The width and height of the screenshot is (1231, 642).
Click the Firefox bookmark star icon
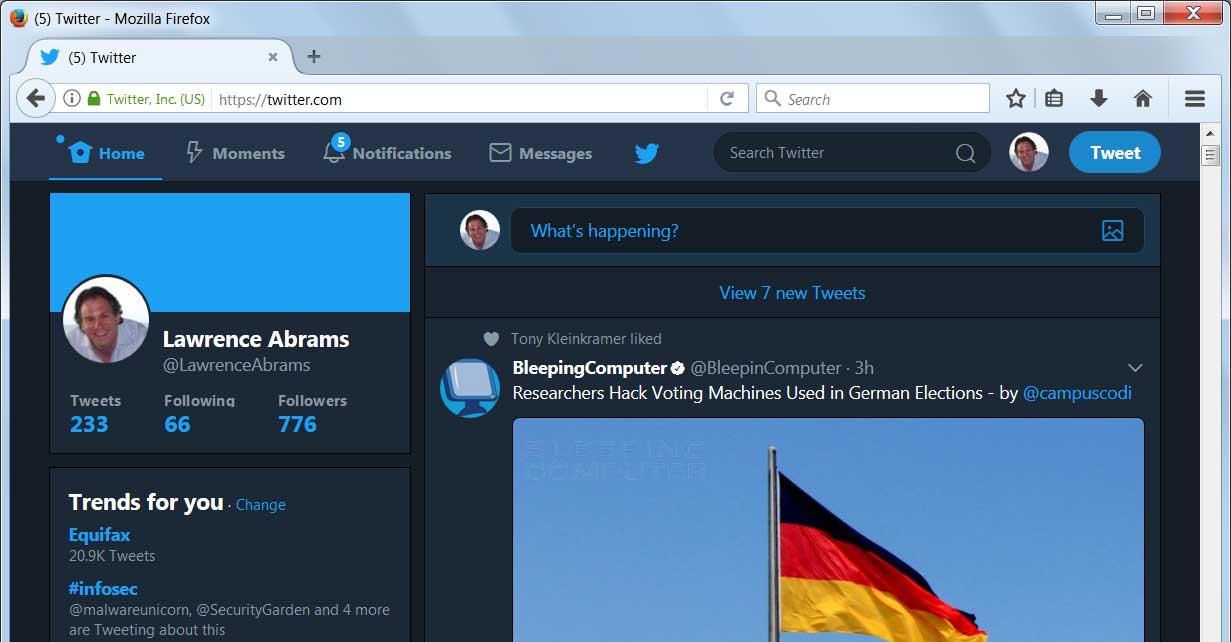click(1016, 98)
